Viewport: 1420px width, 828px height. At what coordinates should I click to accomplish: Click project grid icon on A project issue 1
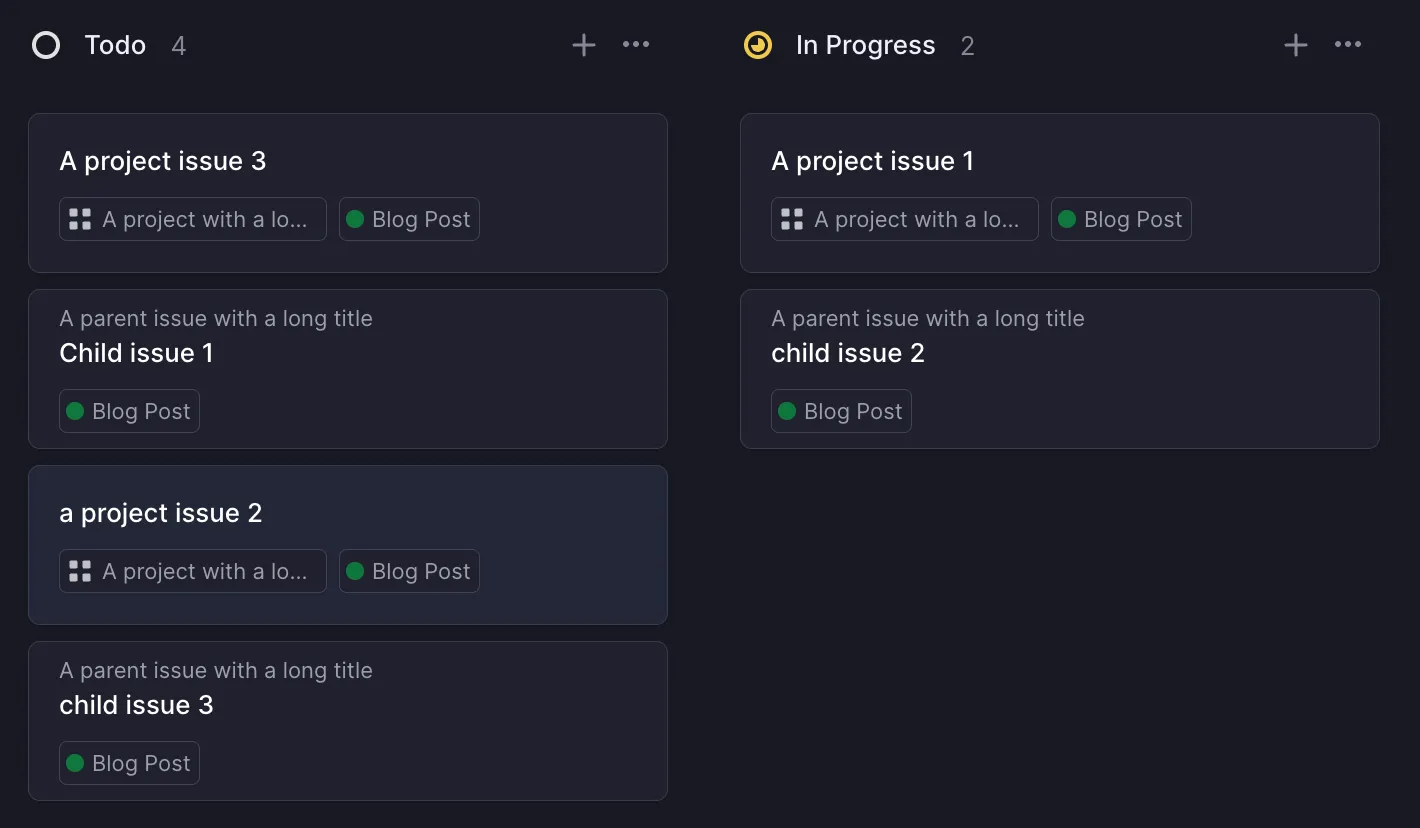pos(792,219)
